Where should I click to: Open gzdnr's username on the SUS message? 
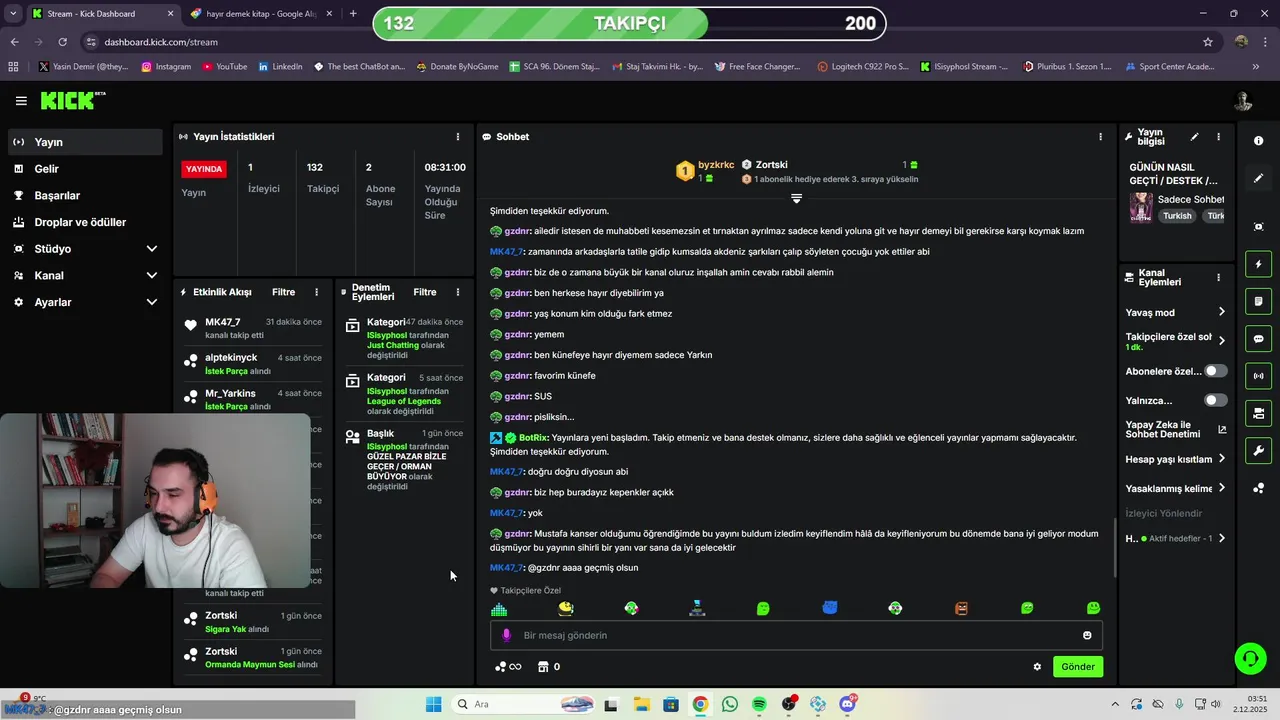(x=516, y=396)
